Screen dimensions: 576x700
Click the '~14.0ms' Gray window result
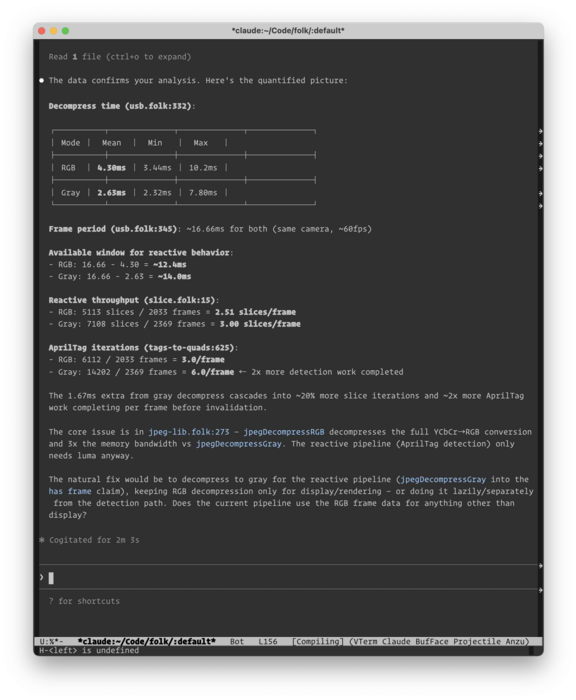coord(175,277)
